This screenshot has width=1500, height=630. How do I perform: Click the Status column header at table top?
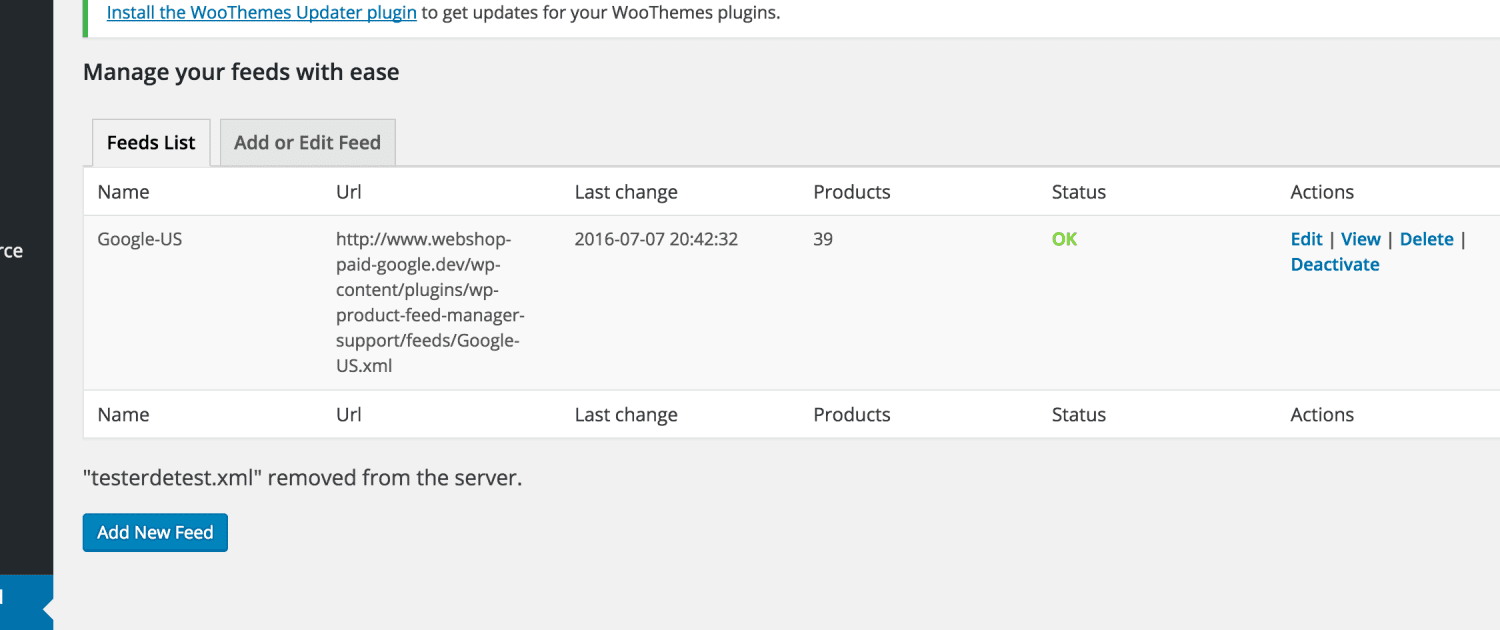coord(1078,192)
